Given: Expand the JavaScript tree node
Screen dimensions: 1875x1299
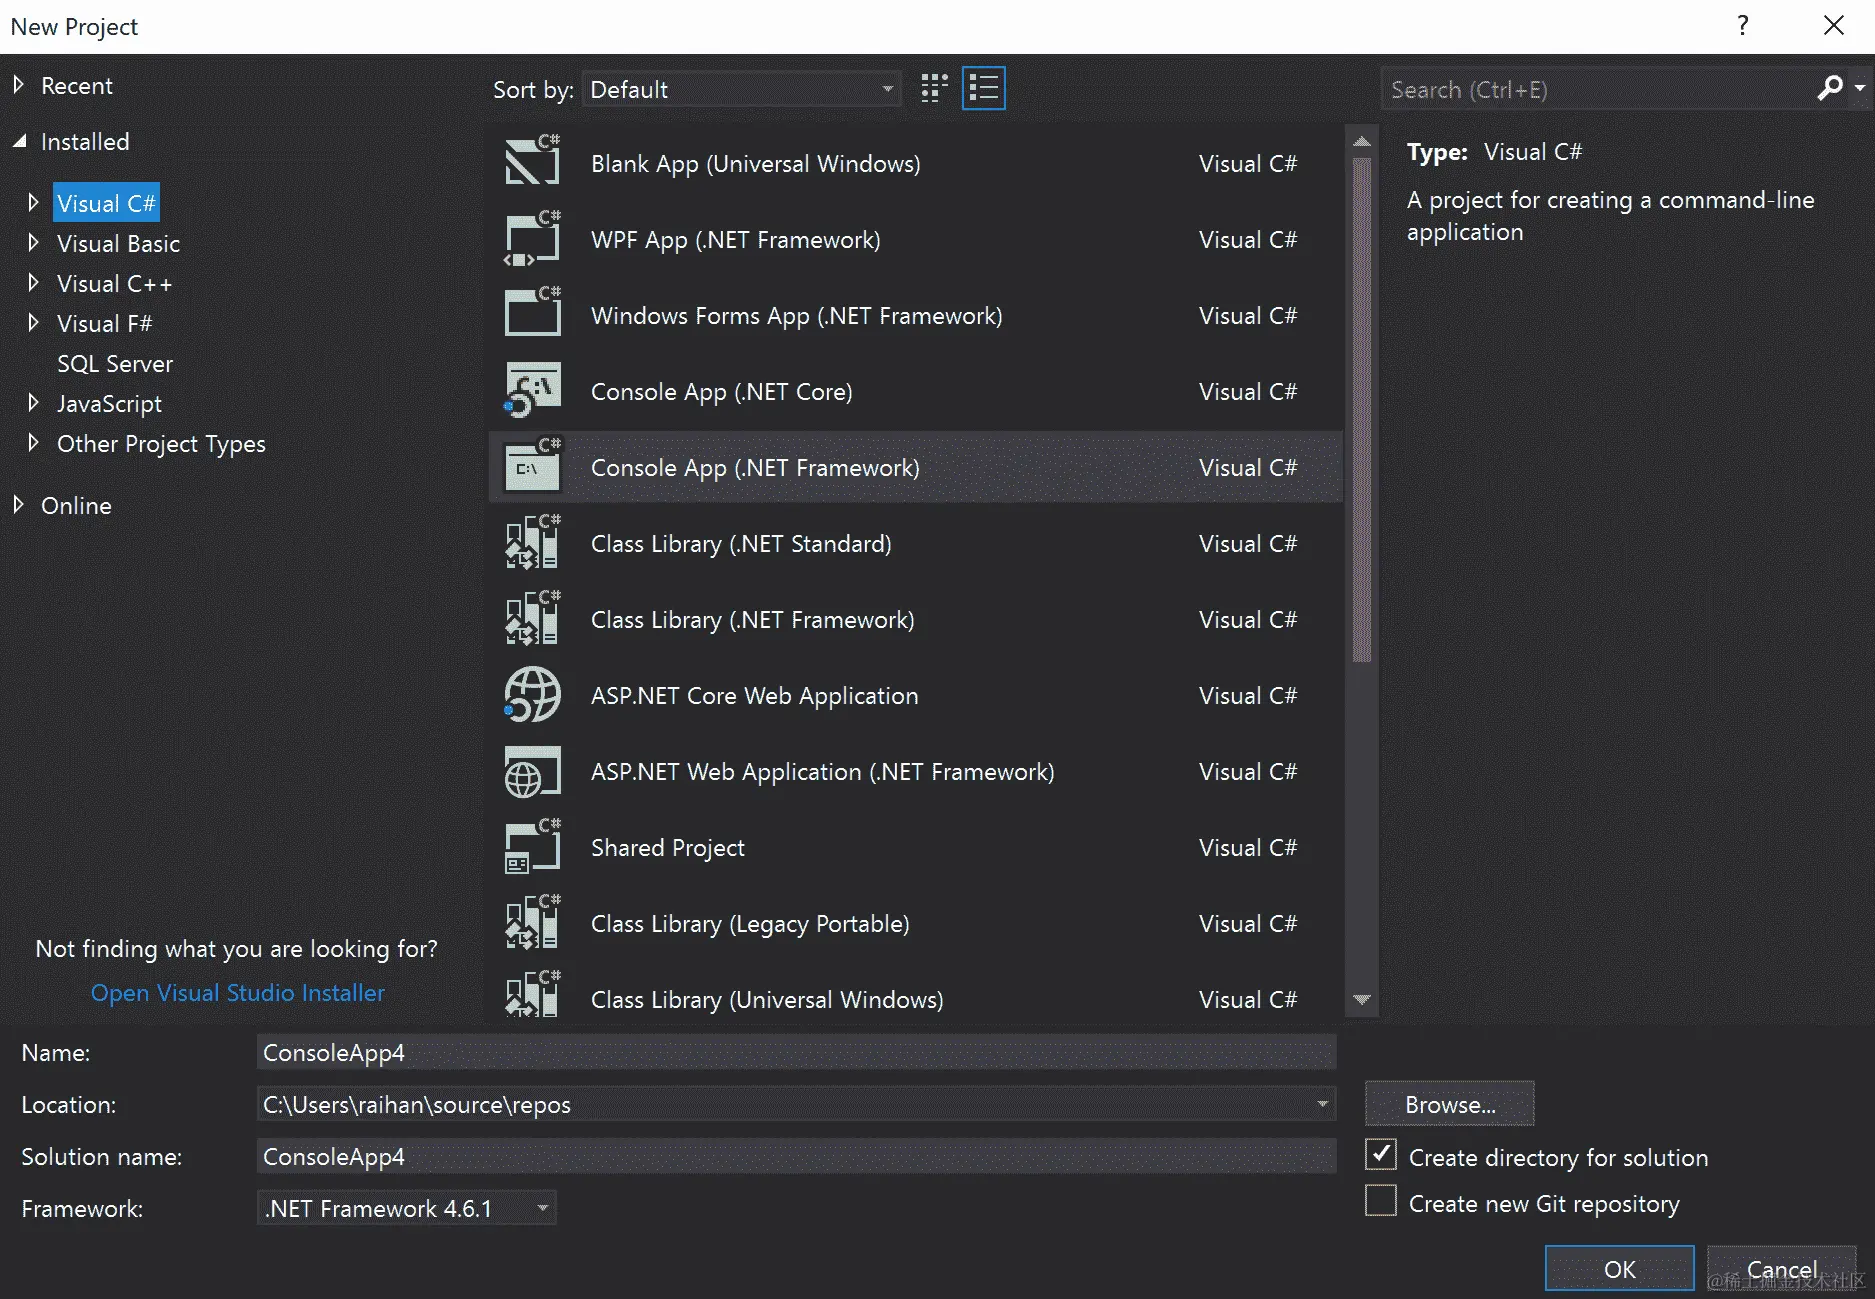Looking at the screenshot, I should tap(33, 403).
